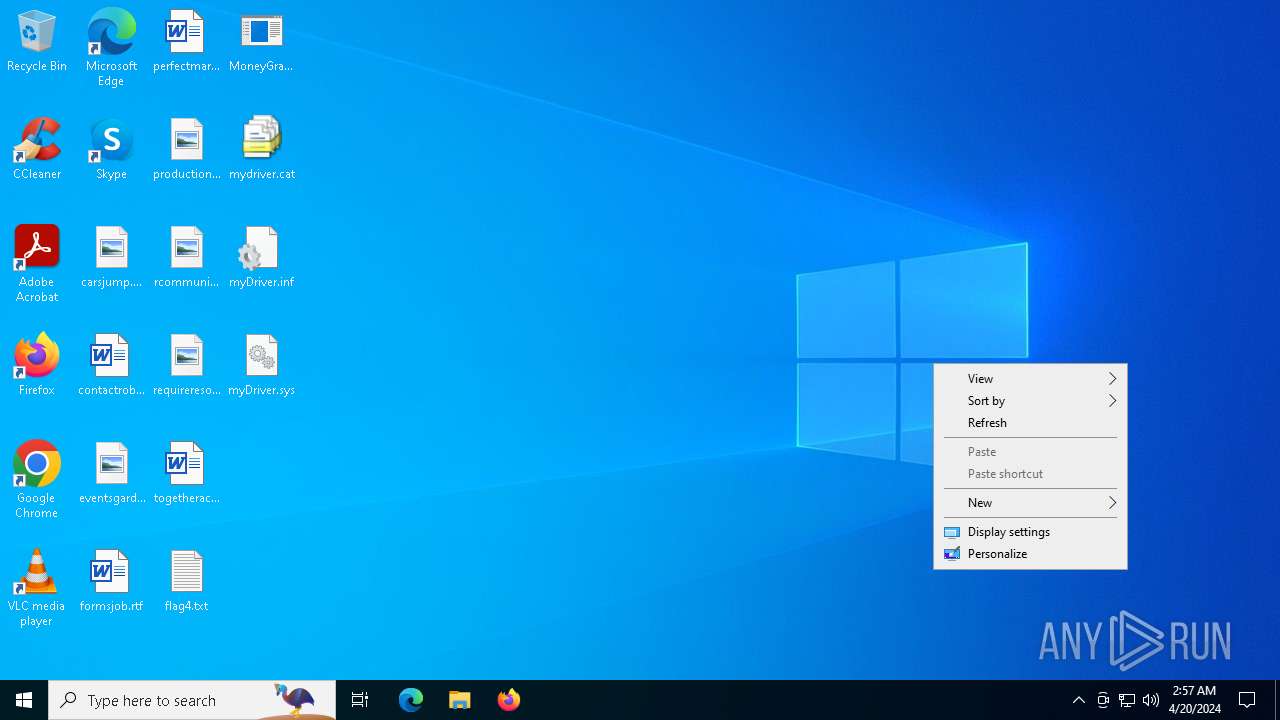Click the network tray icon
The width and height of the screenshot is (1280, 720).
(1127, 700)
